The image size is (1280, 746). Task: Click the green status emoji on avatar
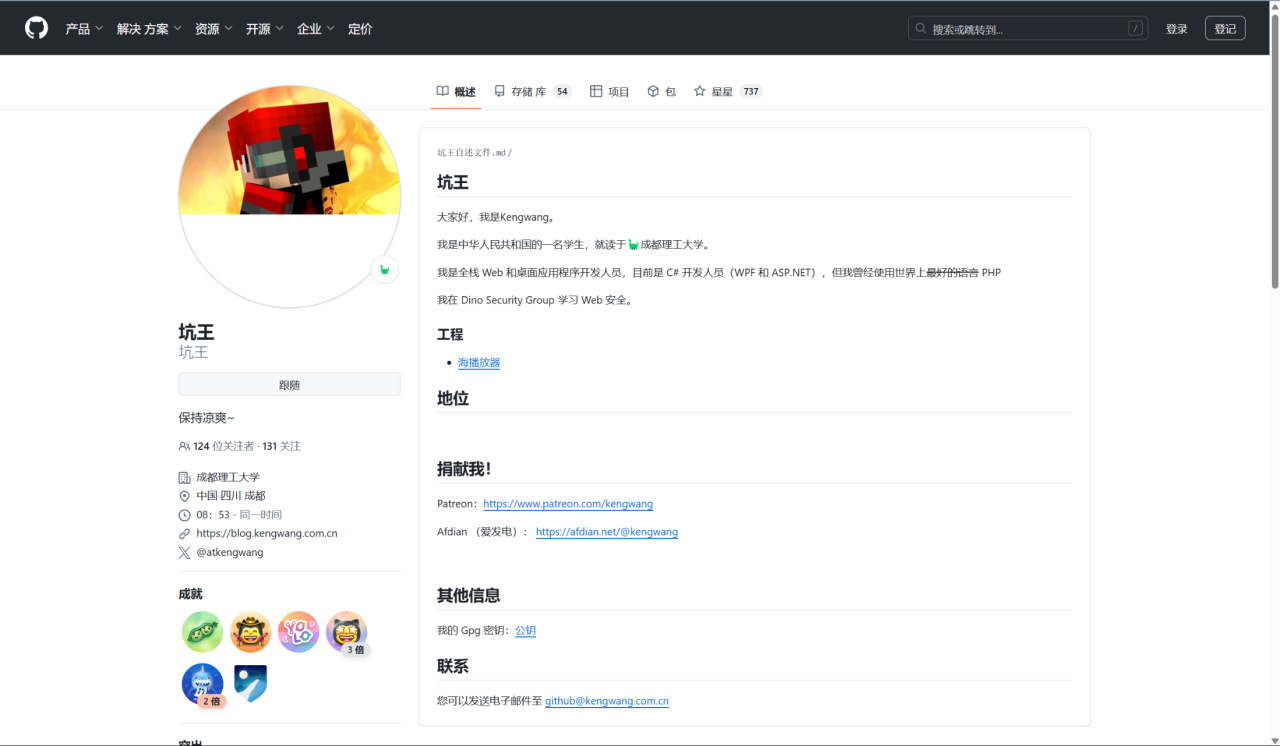(385, 270)
